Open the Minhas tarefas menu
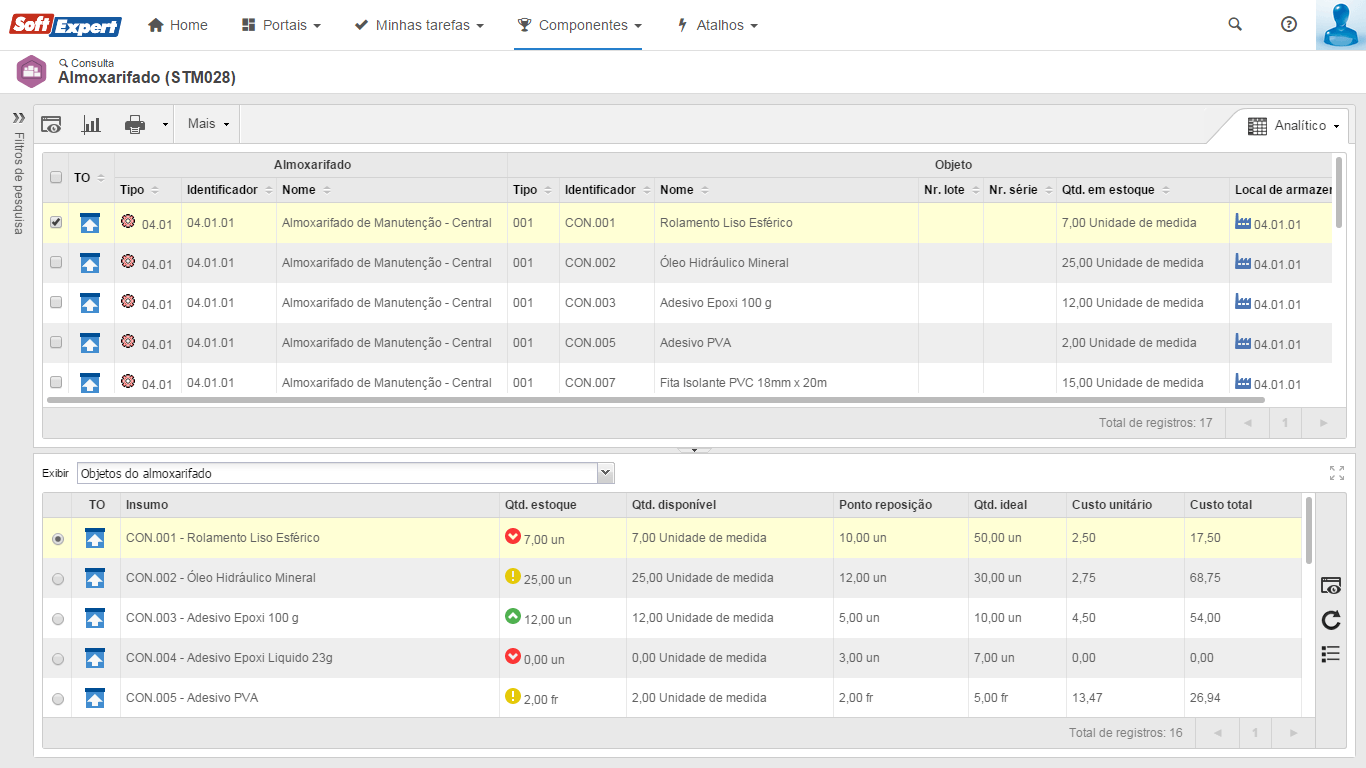The image size is (1366, 768). pyautogui.click(x=420, y=25)
